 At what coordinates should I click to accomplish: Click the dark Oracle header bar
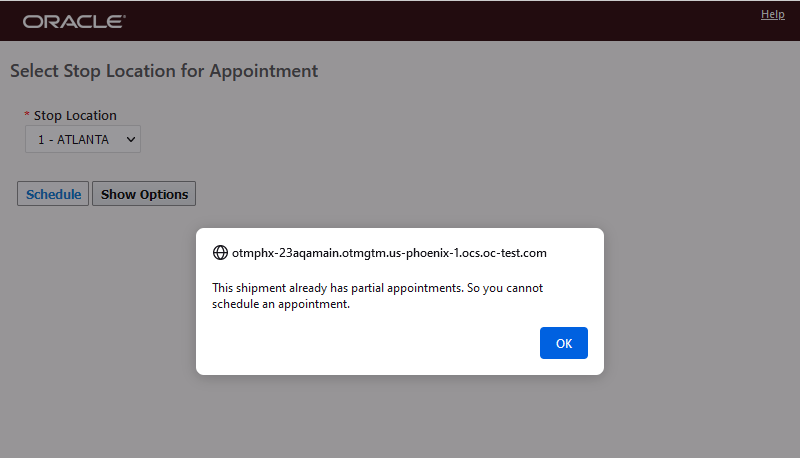[x=400, y=21]
